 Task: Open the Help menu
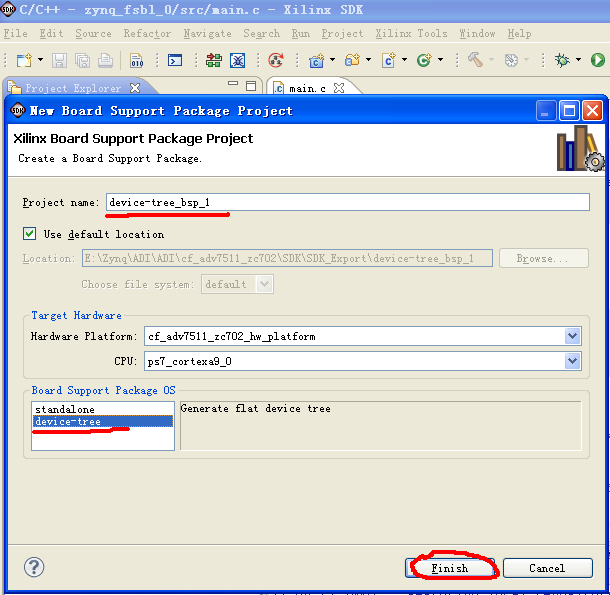click(519, 33)
